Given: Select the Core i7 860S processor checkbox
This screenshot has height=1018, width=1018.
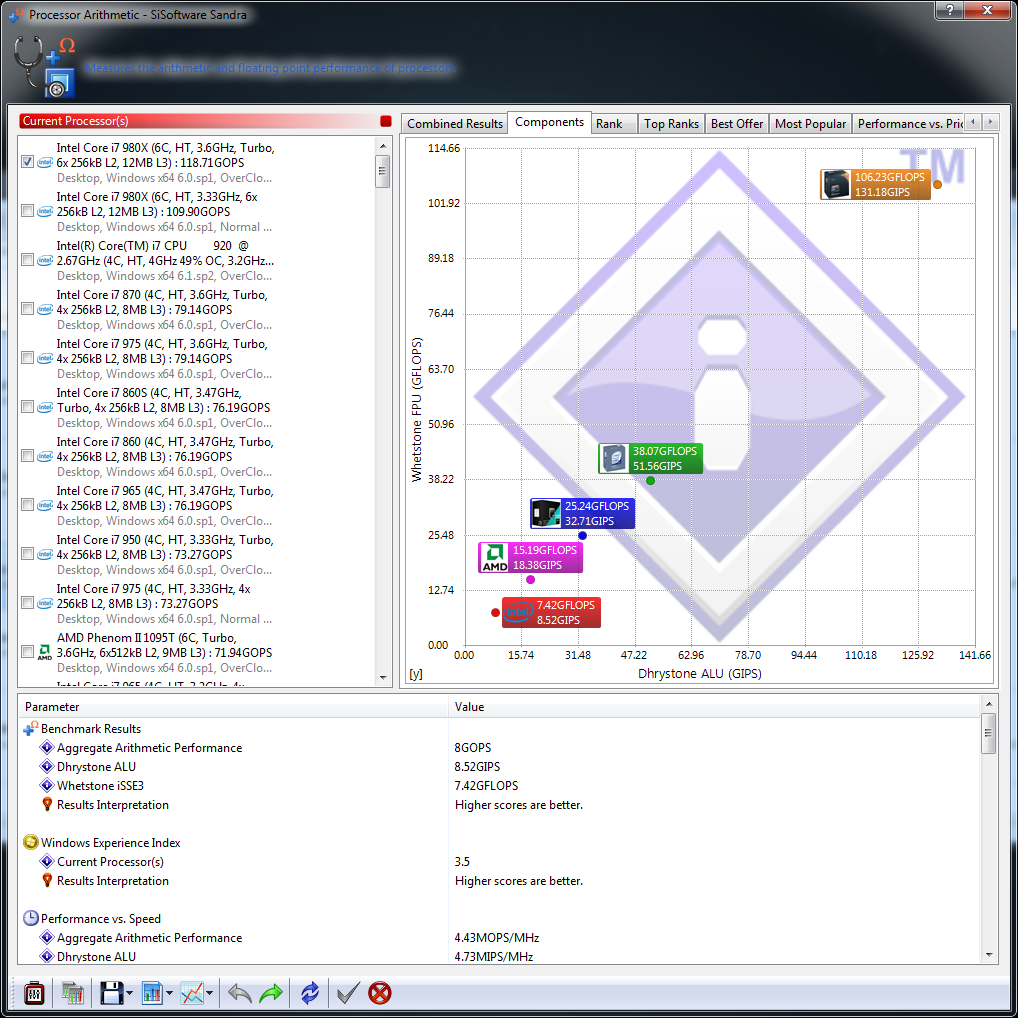Looking at the screenshot, I should pyautogui.click(x=27, y=406).
